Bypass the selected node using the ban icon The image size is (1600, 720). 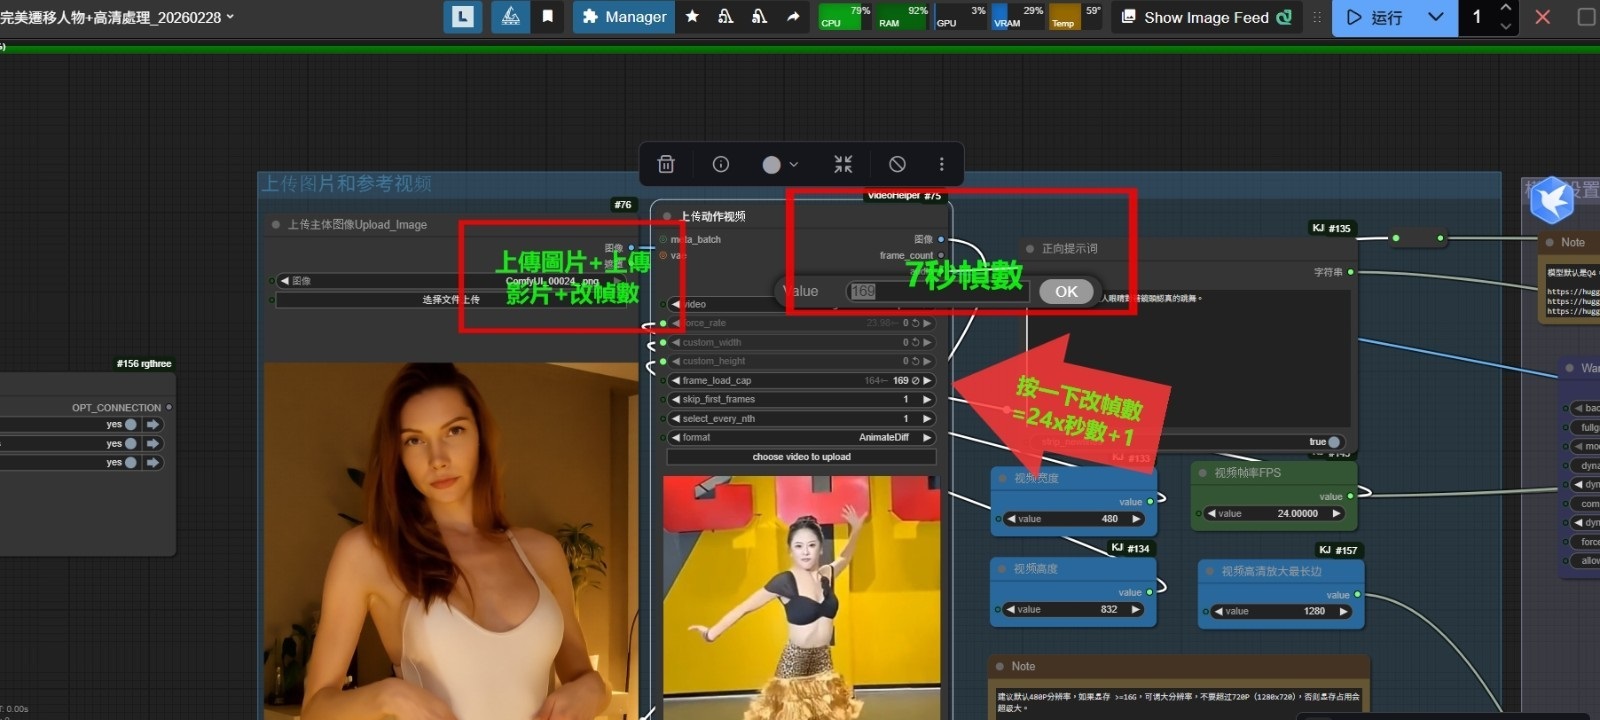click(897, 165)
